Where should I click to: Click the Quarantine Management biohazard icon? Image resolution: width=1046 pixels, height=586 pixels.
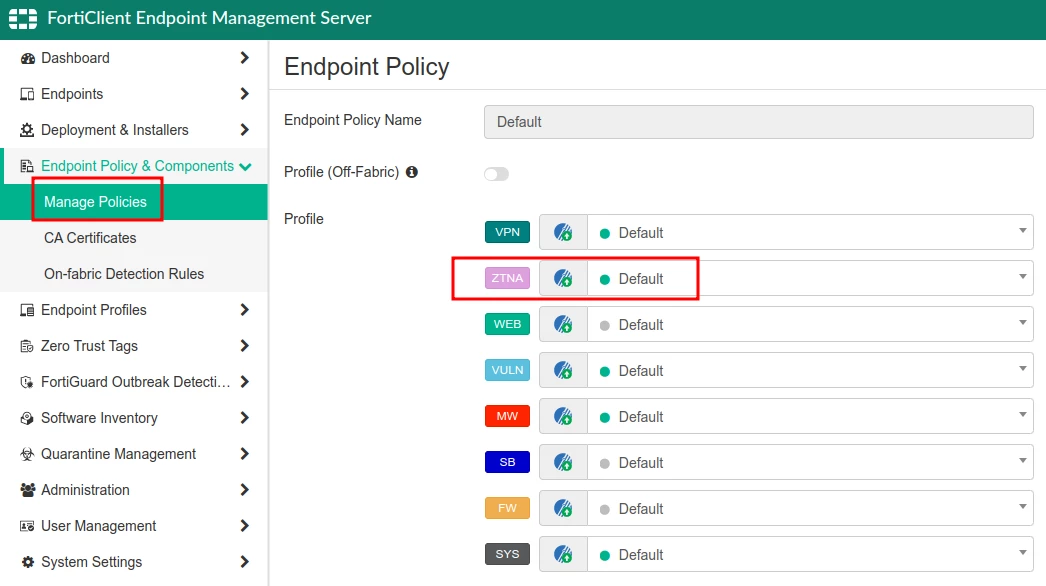point(27,455)
